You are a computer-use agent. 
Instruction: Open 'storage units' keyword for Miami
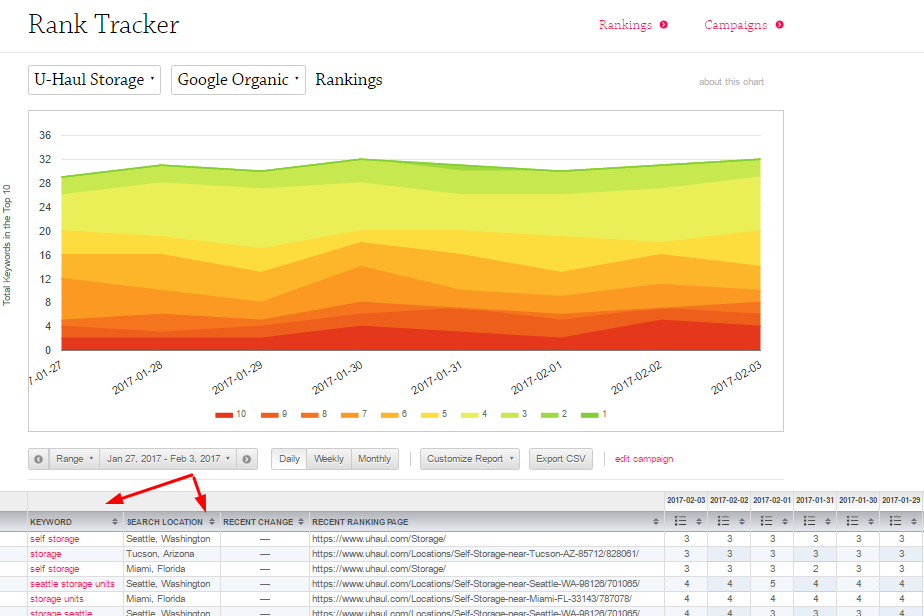click(57, 599)
